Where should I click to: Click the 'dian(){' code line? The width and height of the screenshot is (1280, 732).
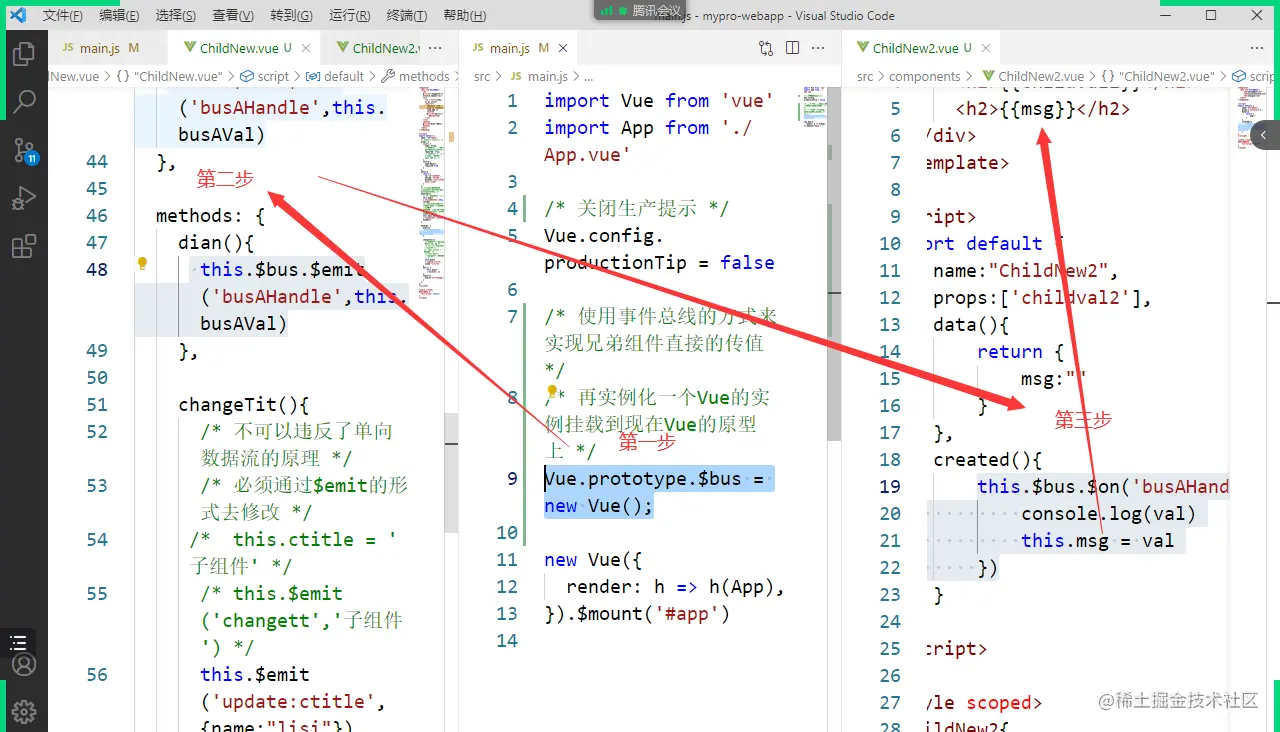click(216, 242)
